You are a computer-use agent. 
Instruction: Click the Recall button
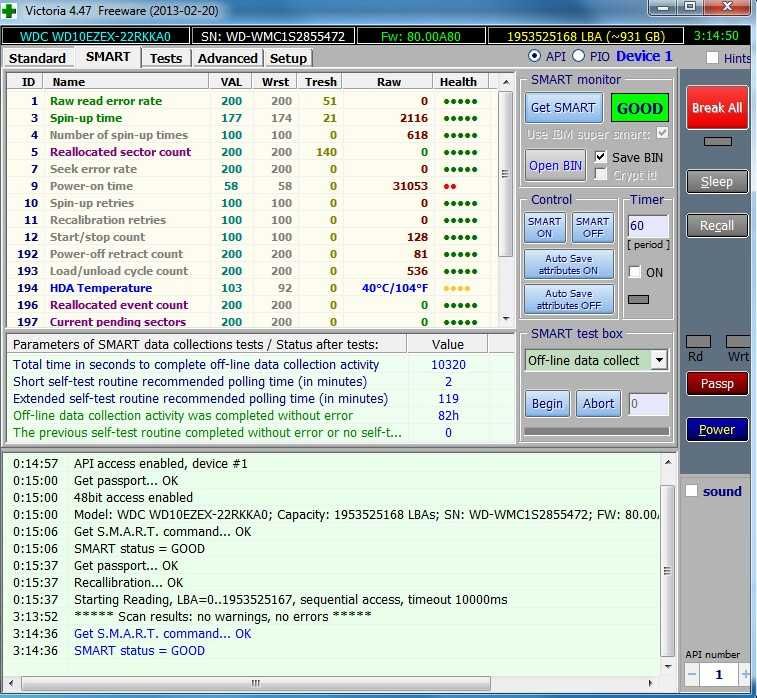717,225
